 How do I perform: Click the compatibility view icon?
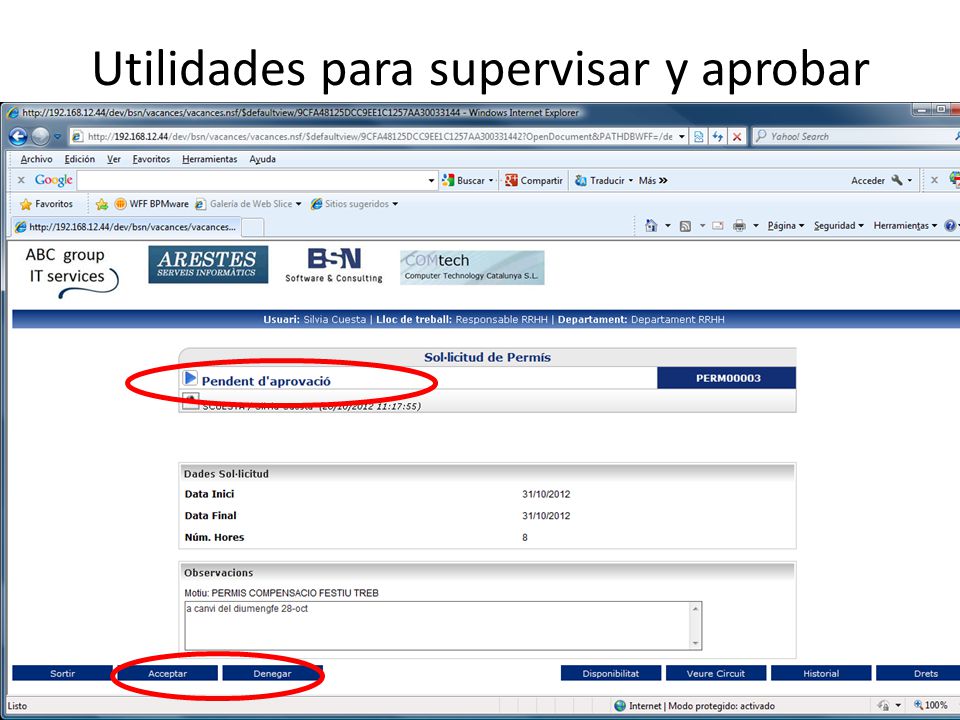(x=699, y=137)
